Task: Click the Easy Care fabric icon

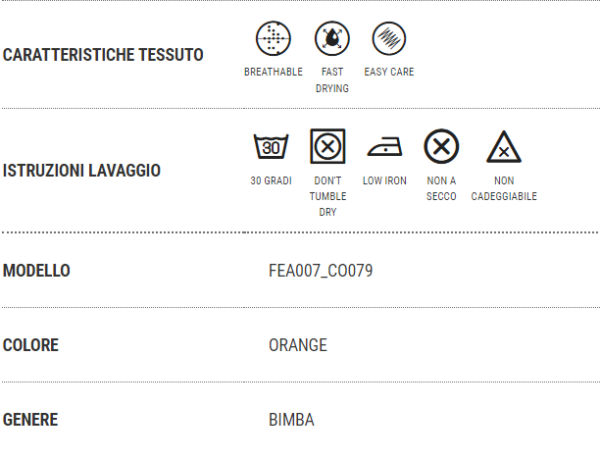Action: [389, 39]
